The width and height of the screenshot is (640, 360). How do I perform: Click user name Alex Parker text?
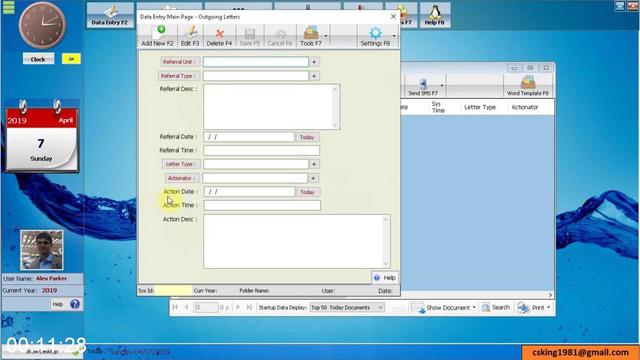[x=51, y=278]
